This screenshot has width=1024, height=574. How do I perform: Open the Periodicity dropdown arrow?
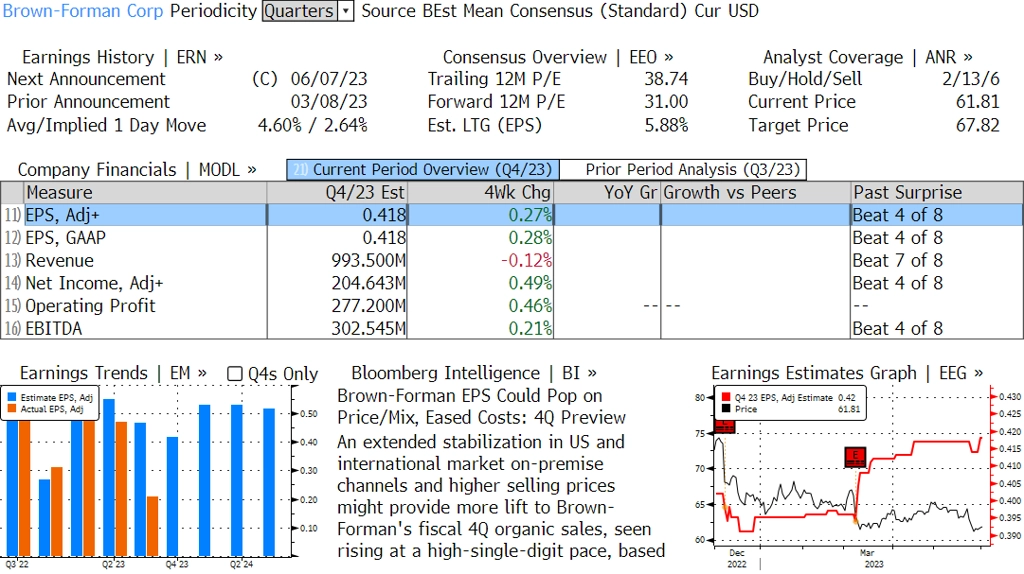(x=346, y=11)
